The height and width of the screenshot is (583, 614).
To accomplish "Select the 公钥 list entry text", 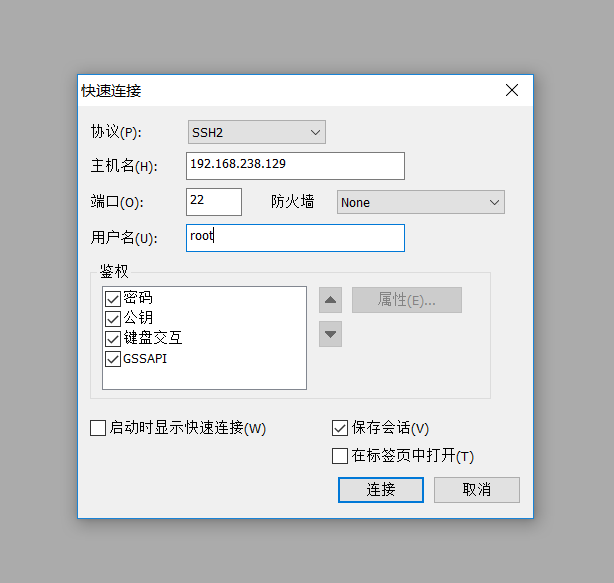I will (138, 318).
